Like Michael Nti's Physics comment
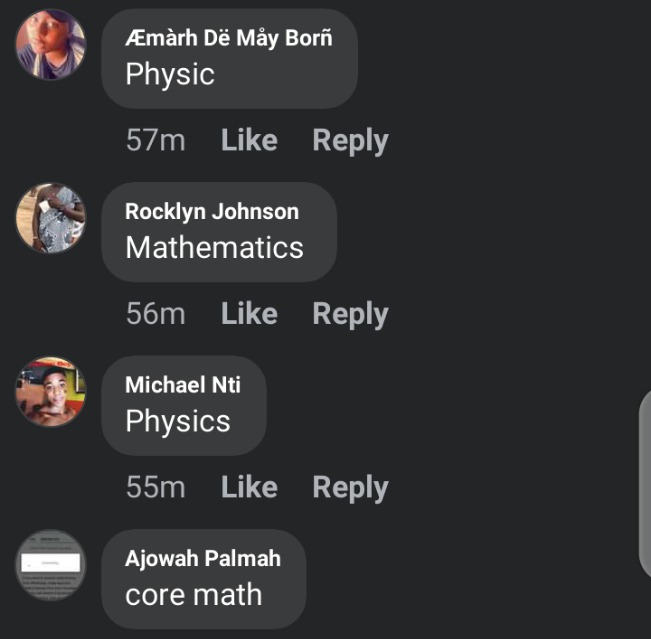 click(249, 487)
